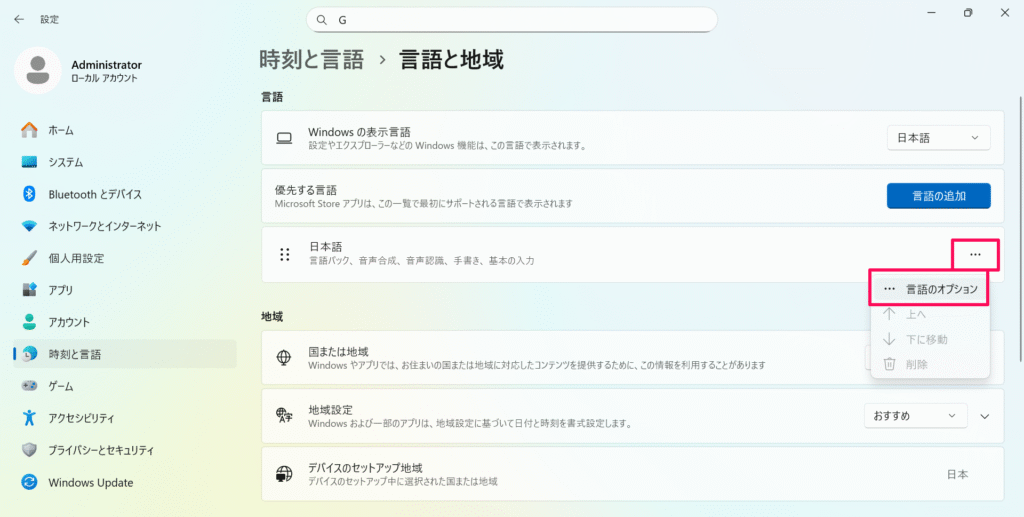Click the Windows Update icon
Image resolution: width=1024 pixels, height=517 pixels.
pos(29,482)
